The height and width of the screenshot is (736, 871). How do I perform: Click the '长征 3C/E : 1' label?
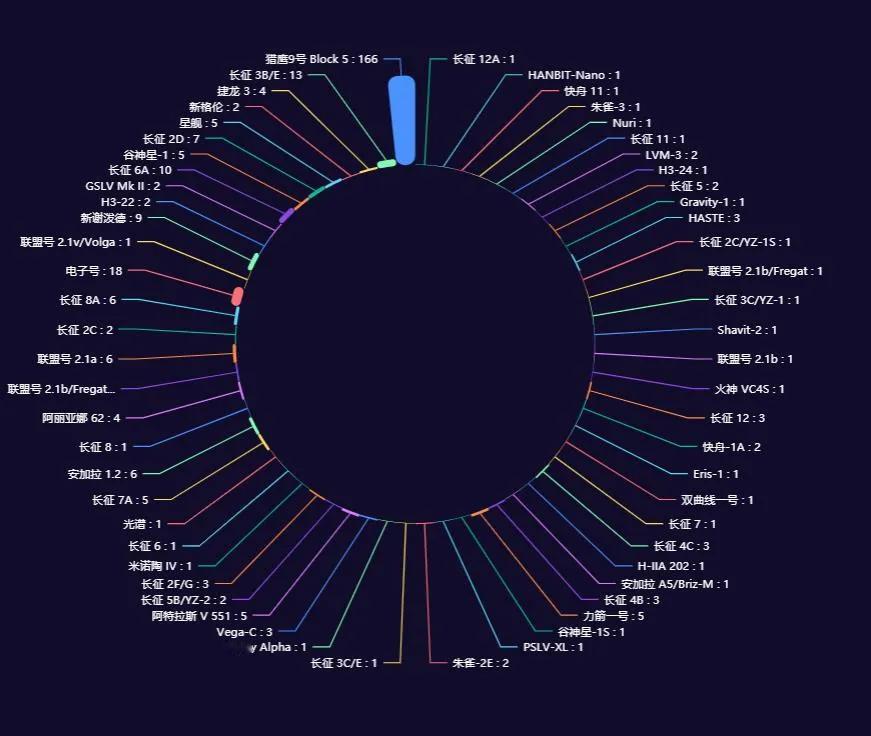pyautogui.click(x=344, y=663)
